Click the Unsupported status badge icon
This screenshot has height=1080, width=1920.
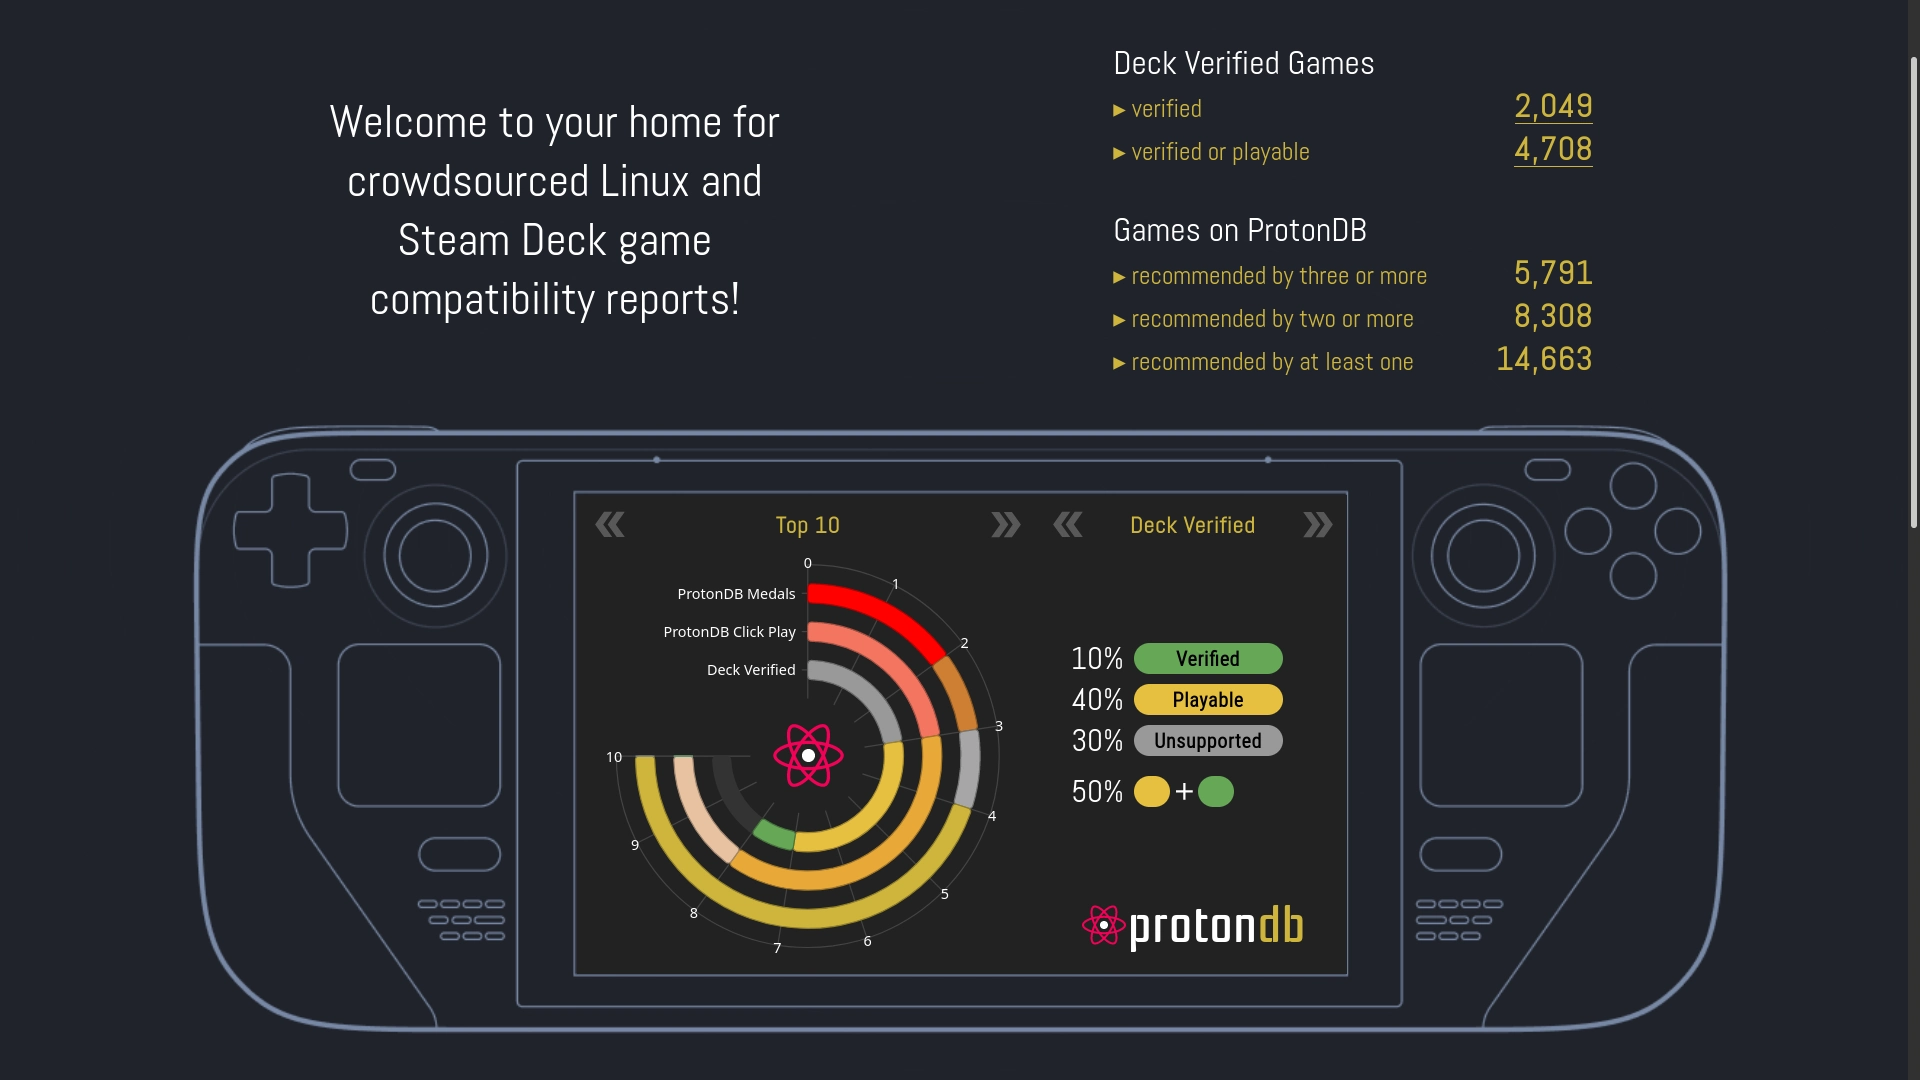coord(1205,740)
